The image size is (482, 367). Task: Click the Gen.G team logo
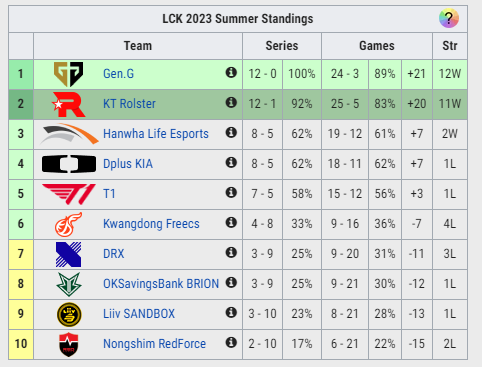68,74
